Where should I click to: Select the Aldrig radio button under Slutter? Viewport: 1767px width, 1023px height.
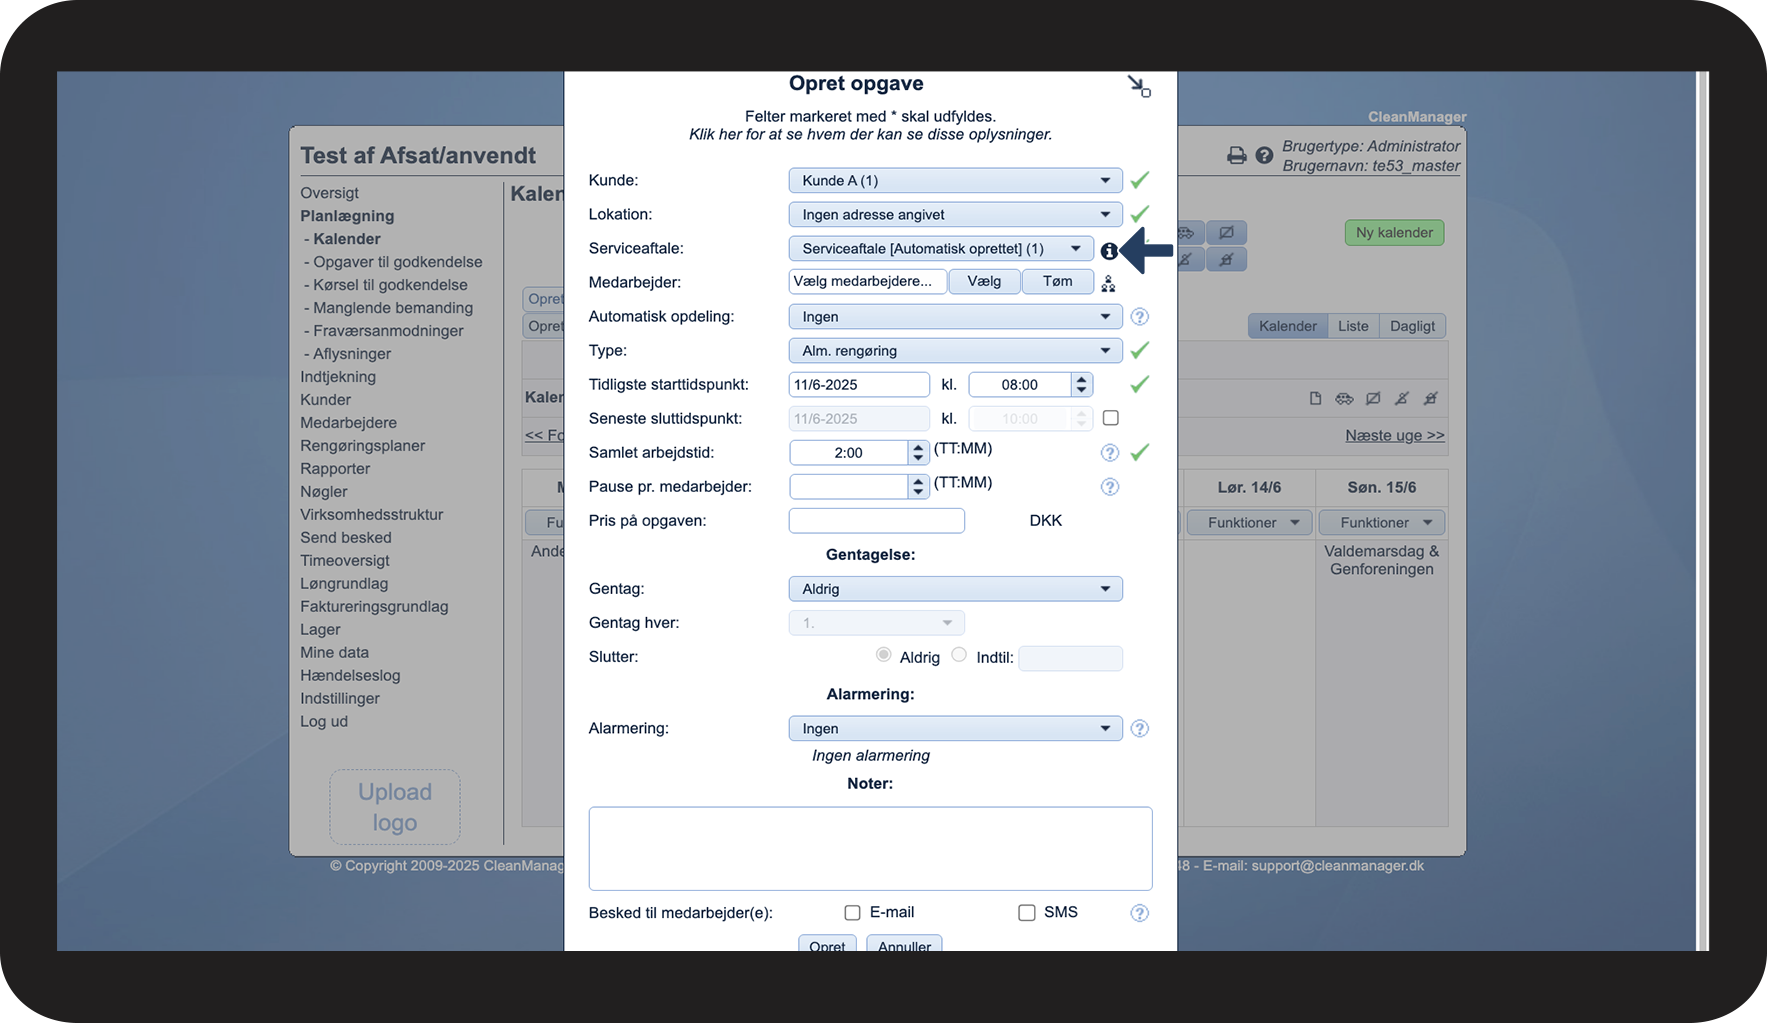tap(883, 655)
